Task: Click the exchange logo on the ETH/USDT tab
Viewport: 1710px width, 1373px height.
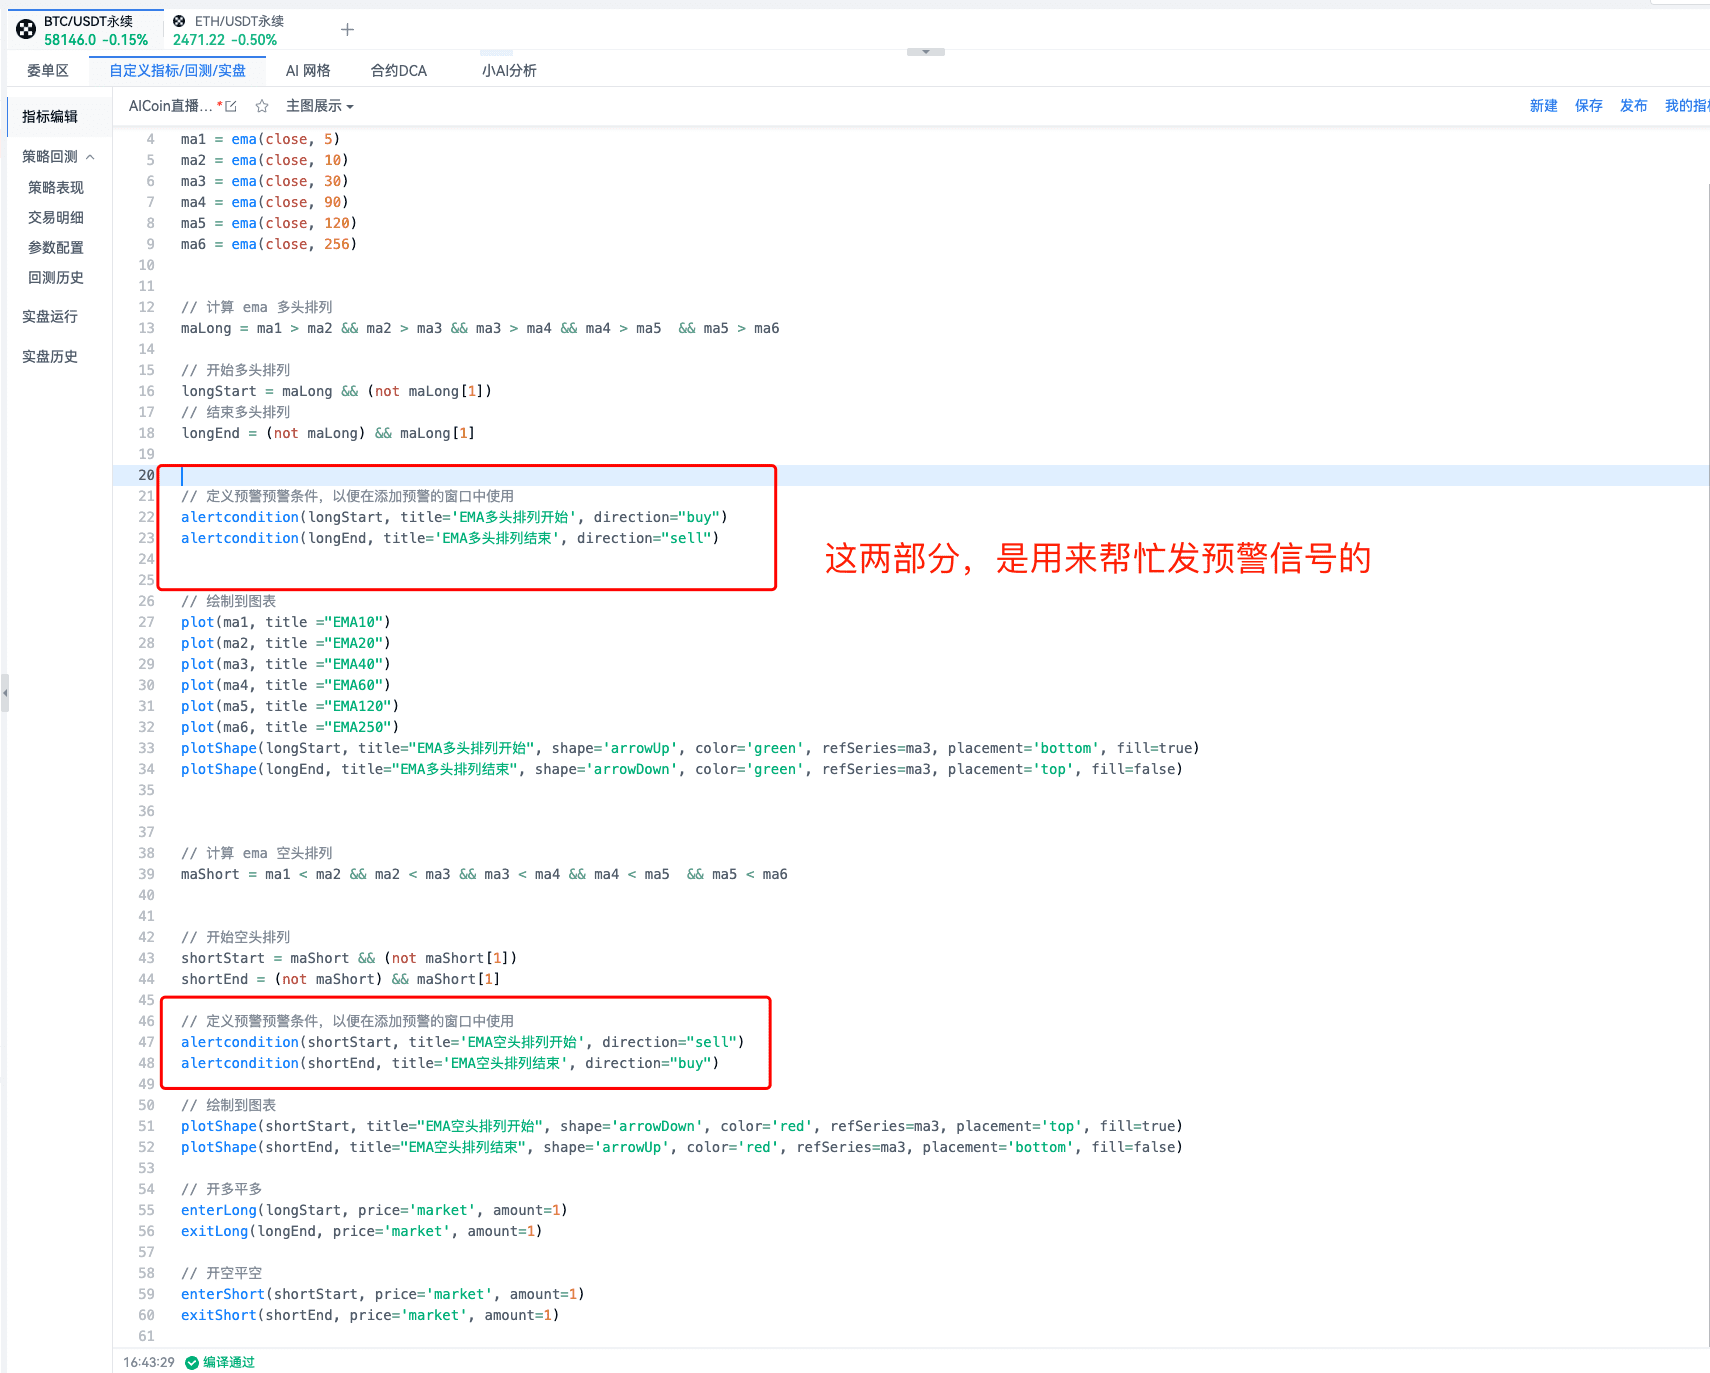Action: (179, 21)
